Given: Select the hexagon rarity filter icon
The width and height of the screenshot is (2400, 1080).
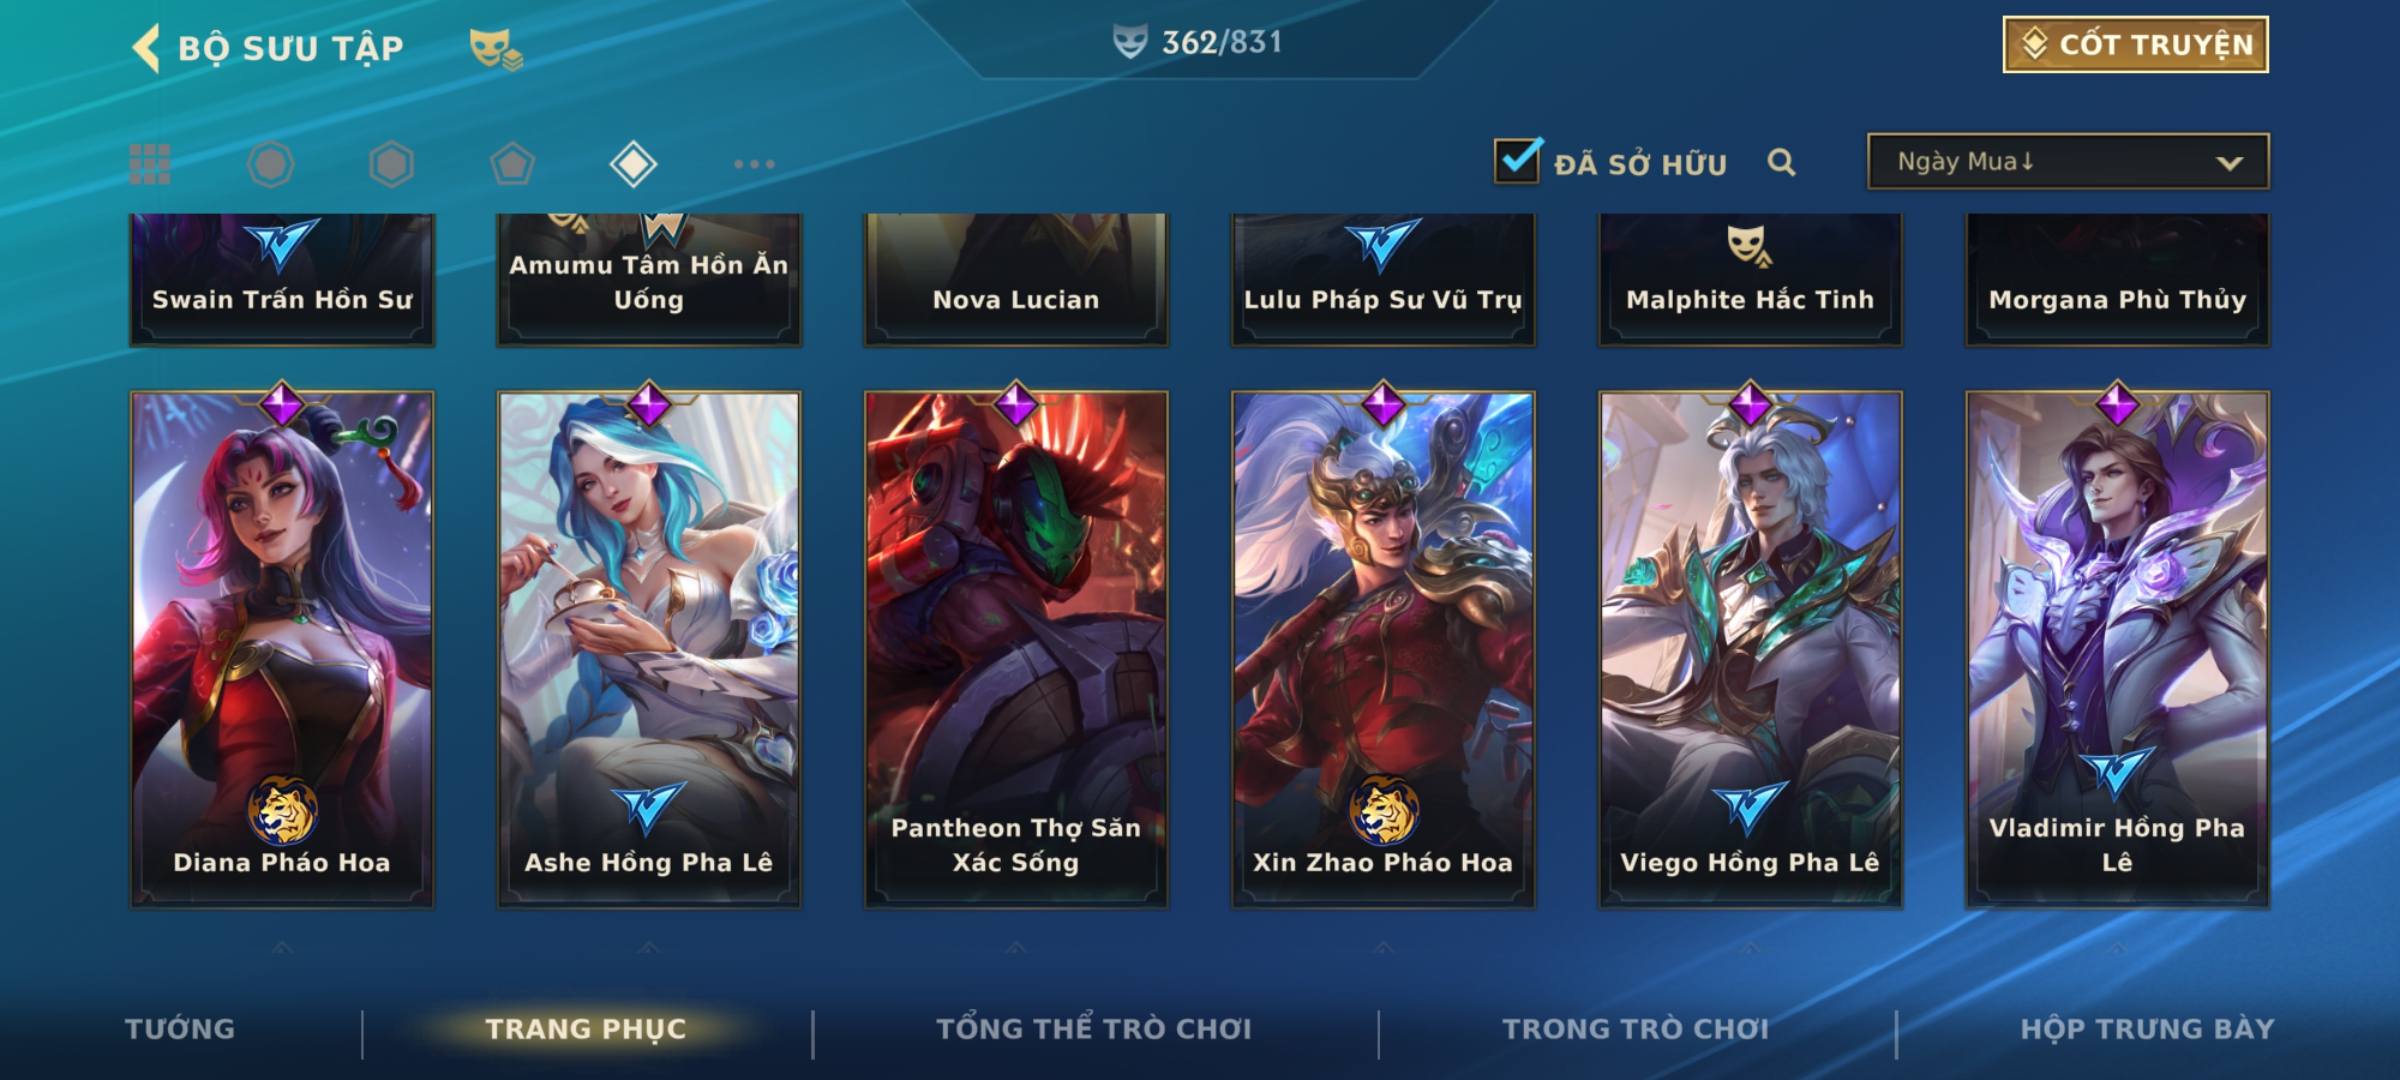Looking at the screenshot, I should pos(391,164).
